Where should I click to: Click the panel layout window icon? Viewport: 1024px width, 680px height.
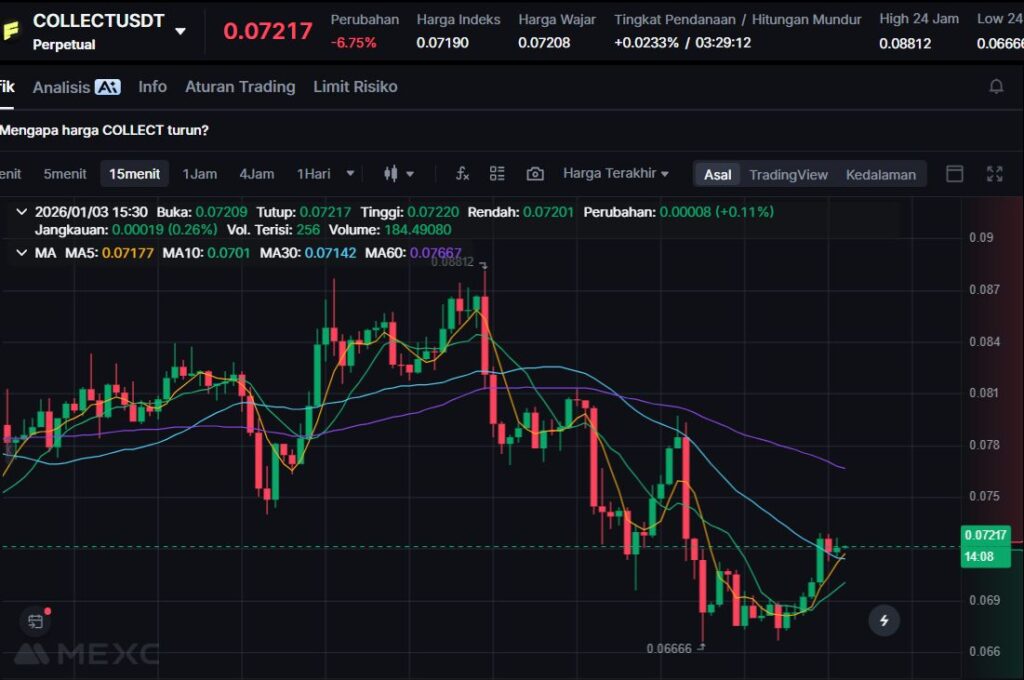(955, 174)
